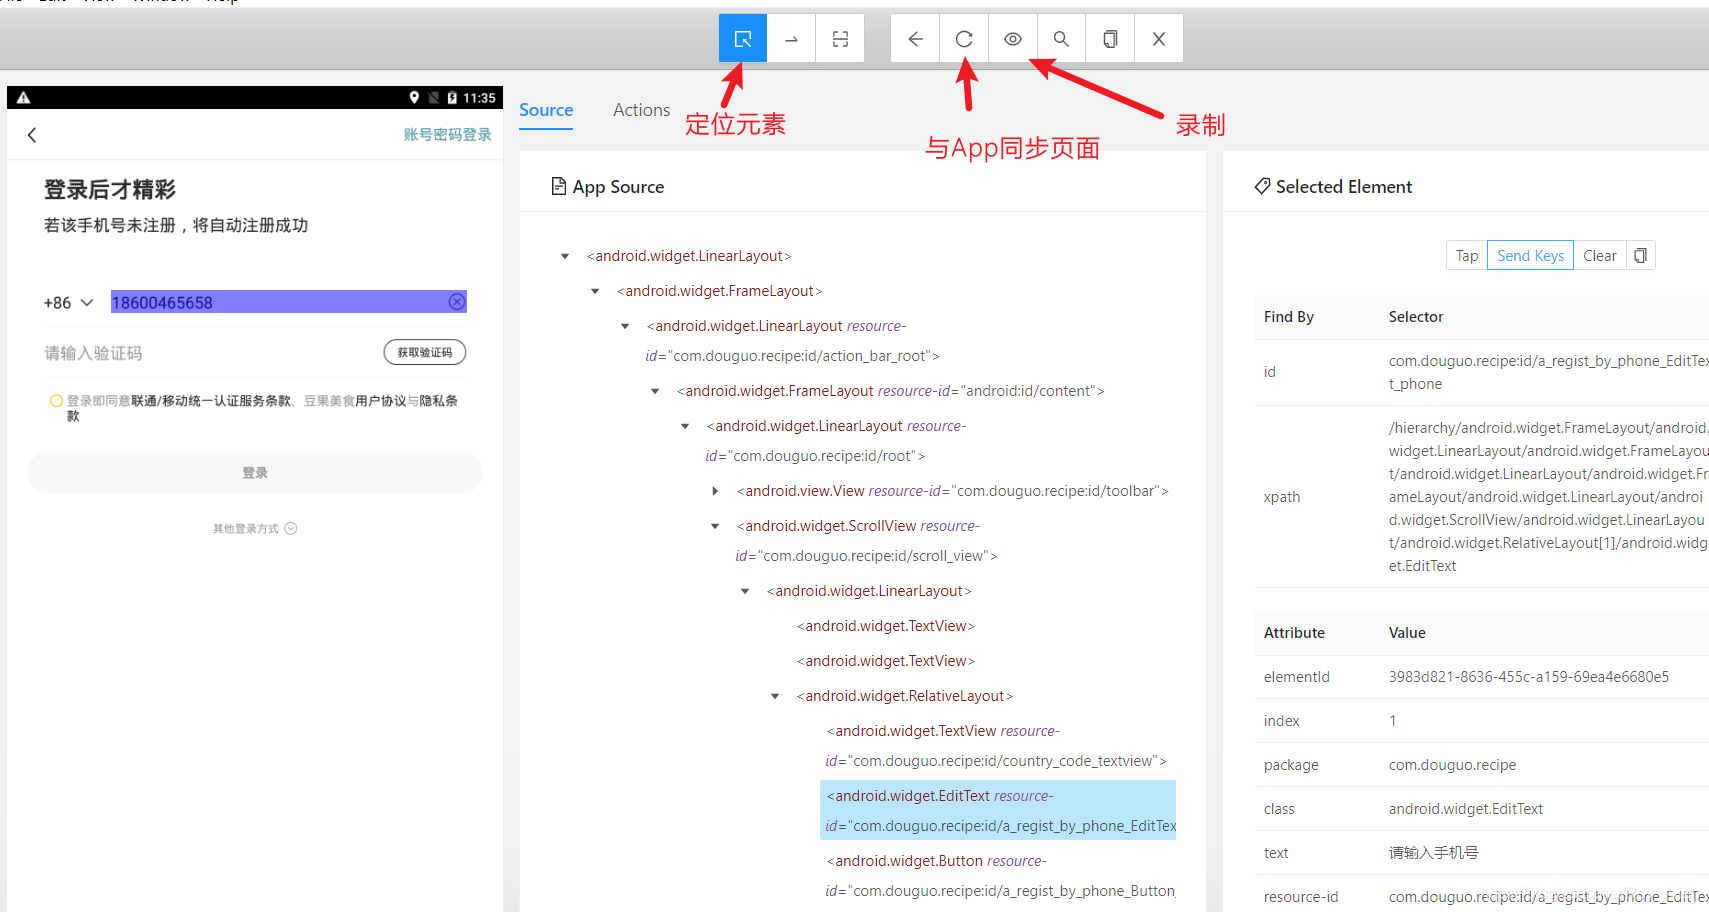Collapse the recipe:id/root LinearLayout node
Viewport: 1709px width, 912px height.
(685, 427)
